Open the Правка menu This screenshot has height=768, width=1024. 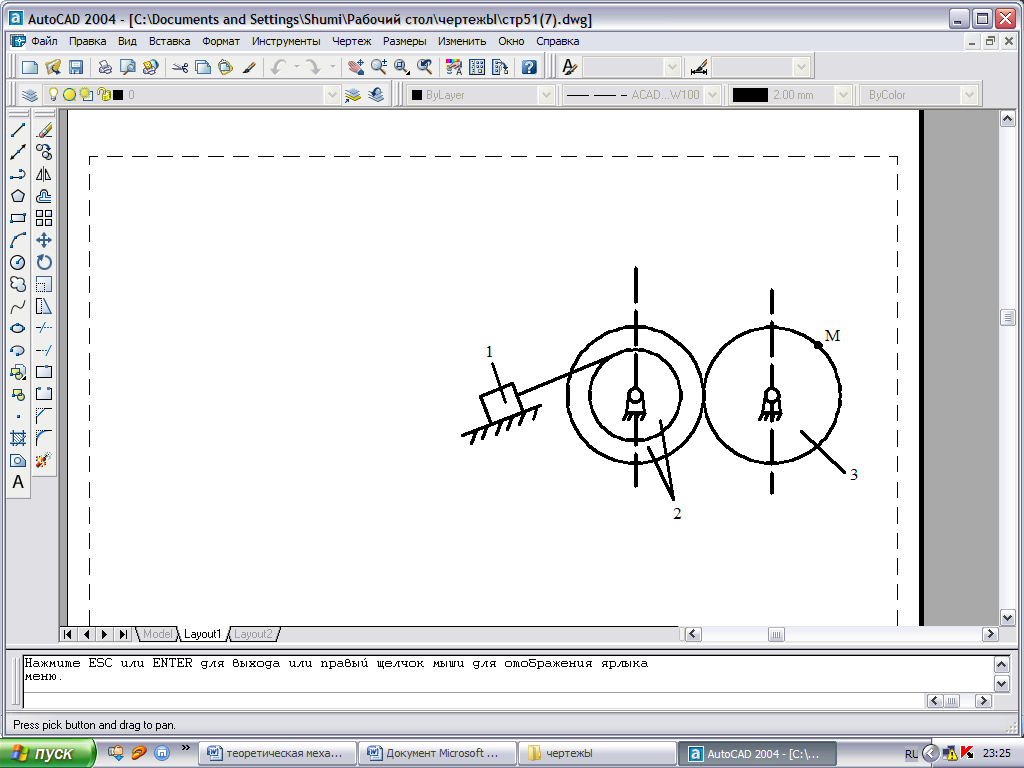(x=88, y=41)
